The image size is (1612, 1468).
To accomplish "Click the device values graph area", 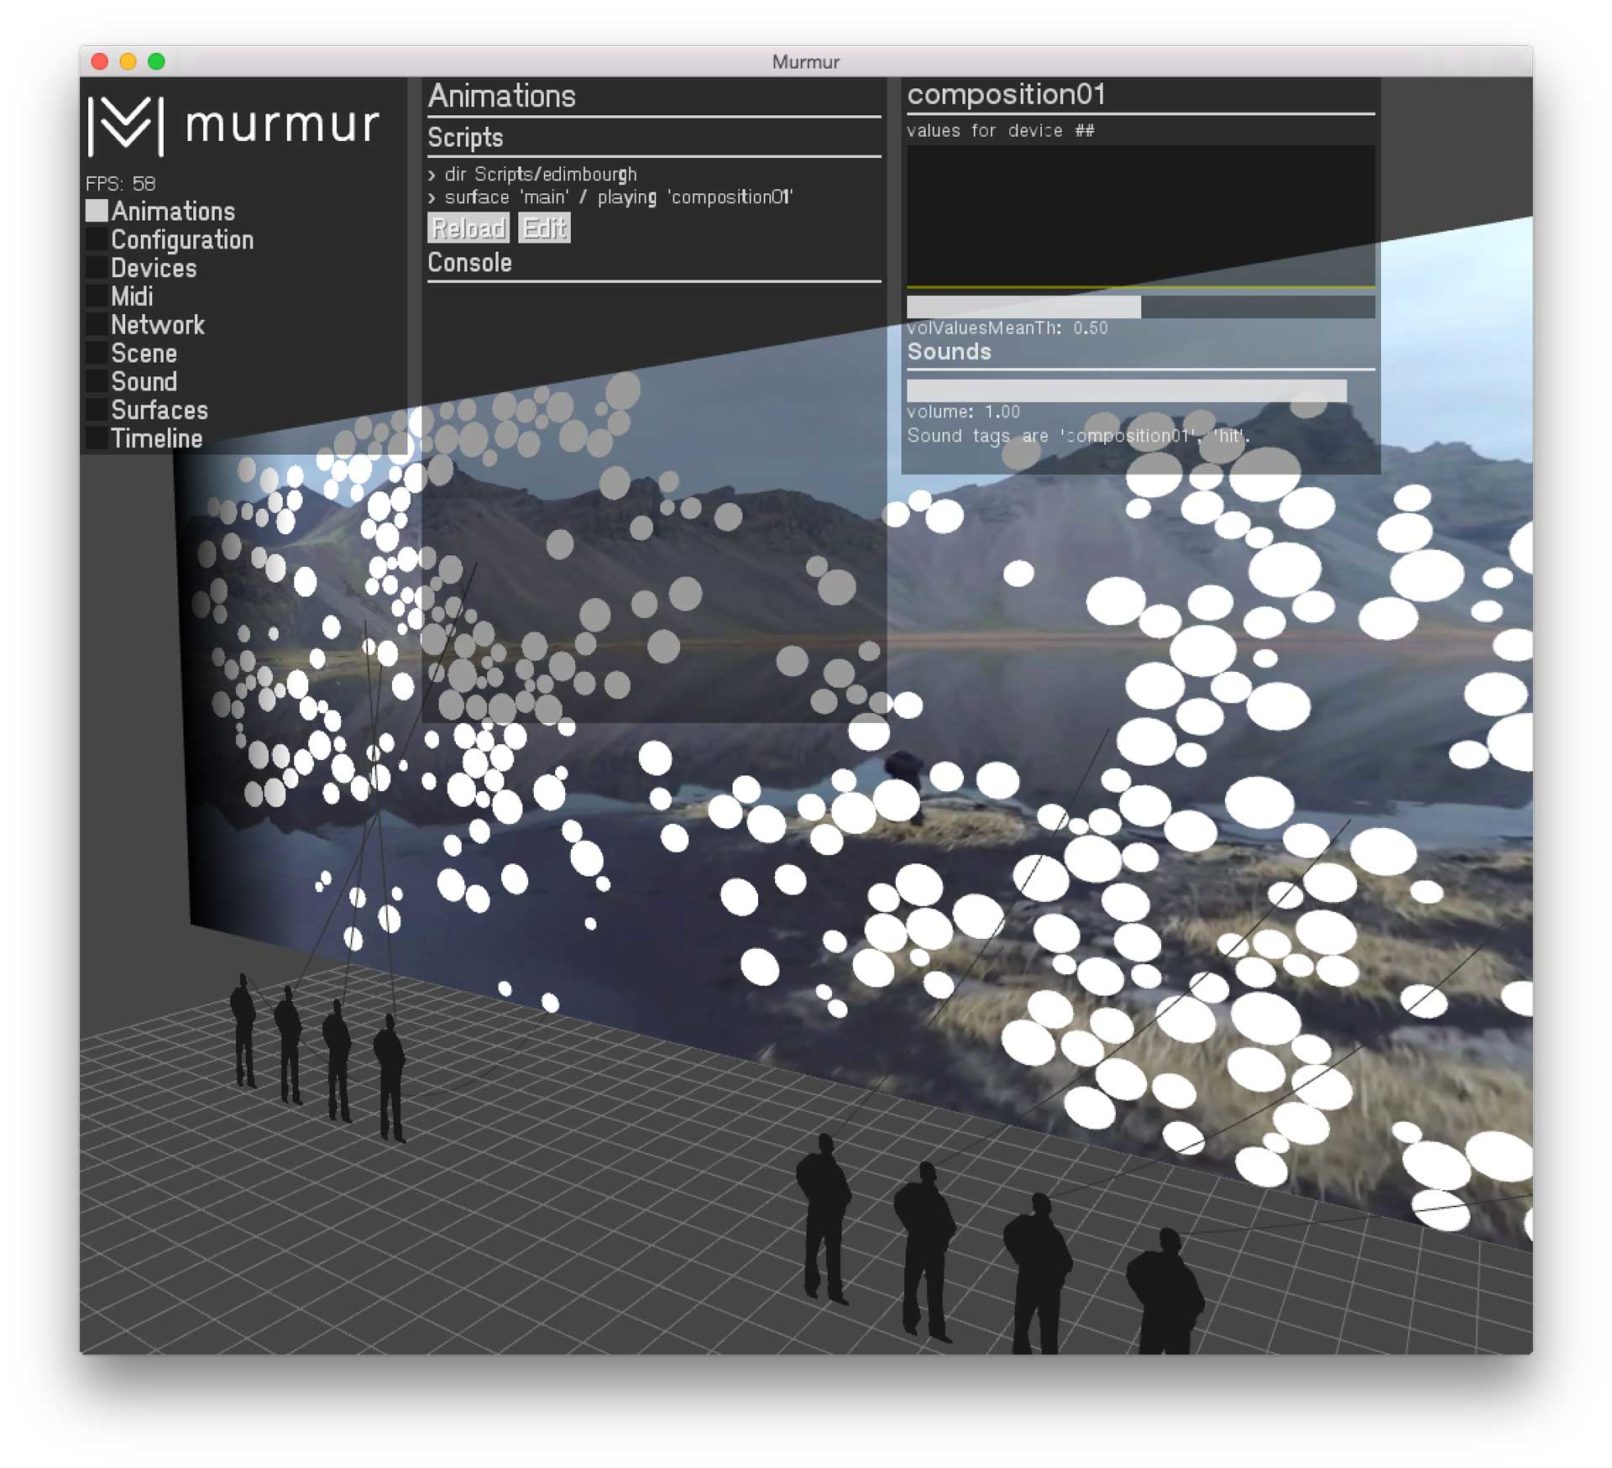I will (1140, 216).
